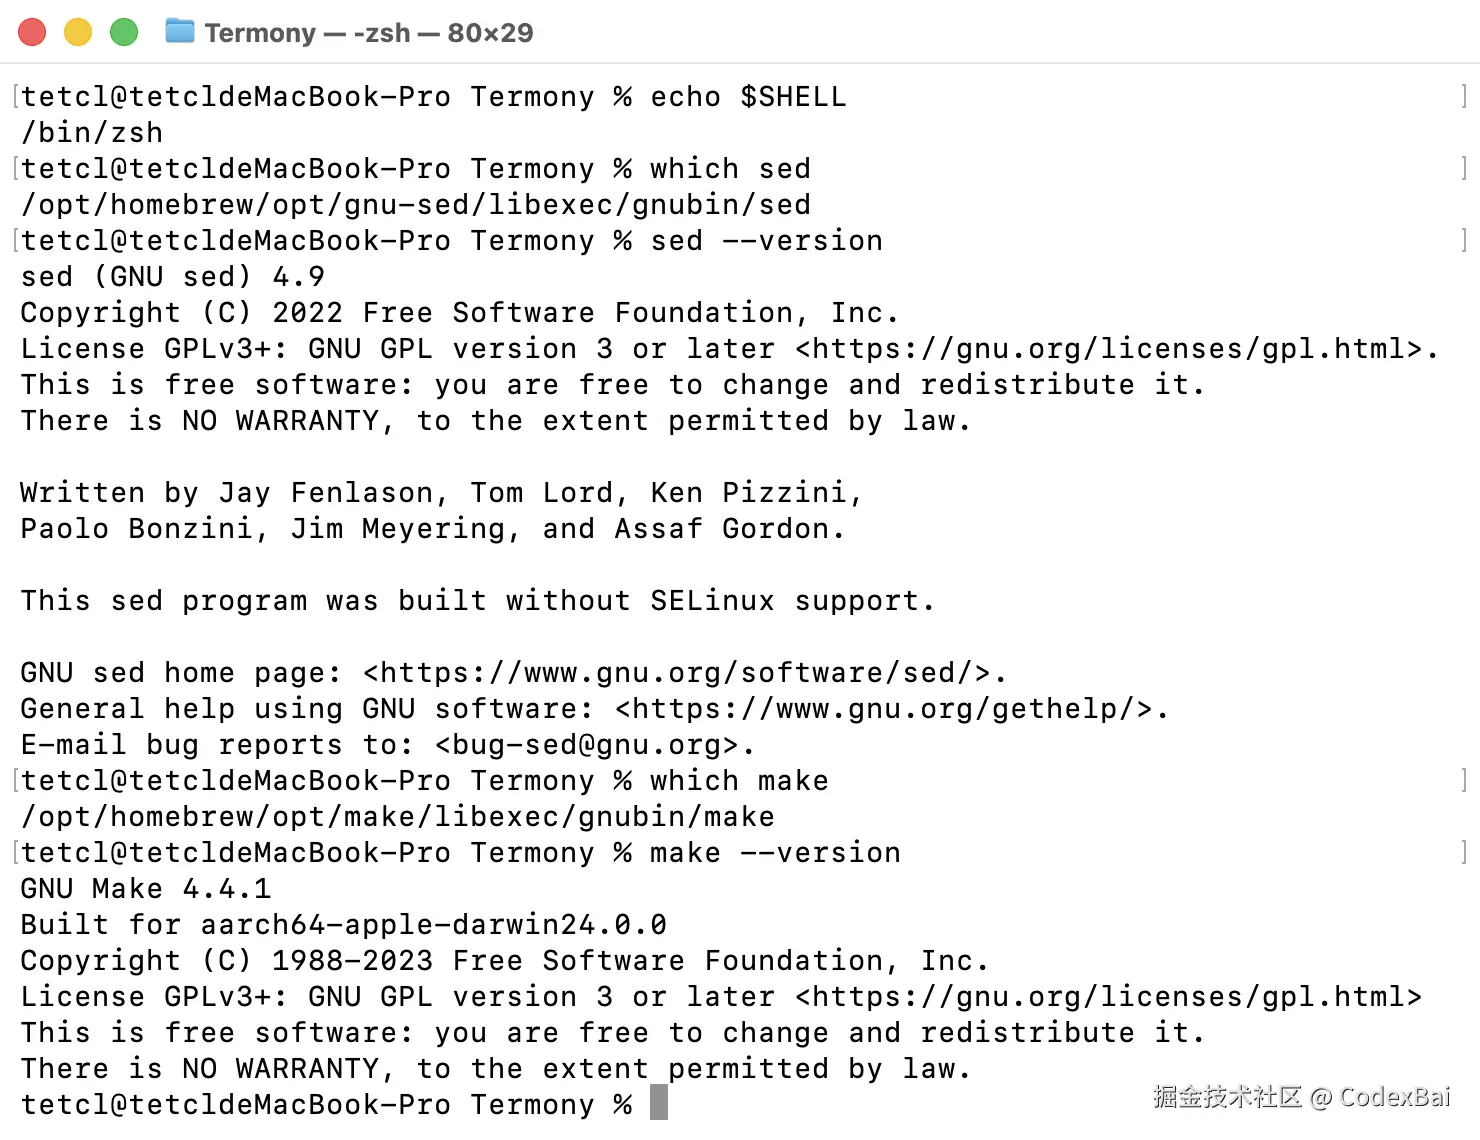Click the Termony folder proxy icon
The image size is (1480, 1140).
point(180,32)
